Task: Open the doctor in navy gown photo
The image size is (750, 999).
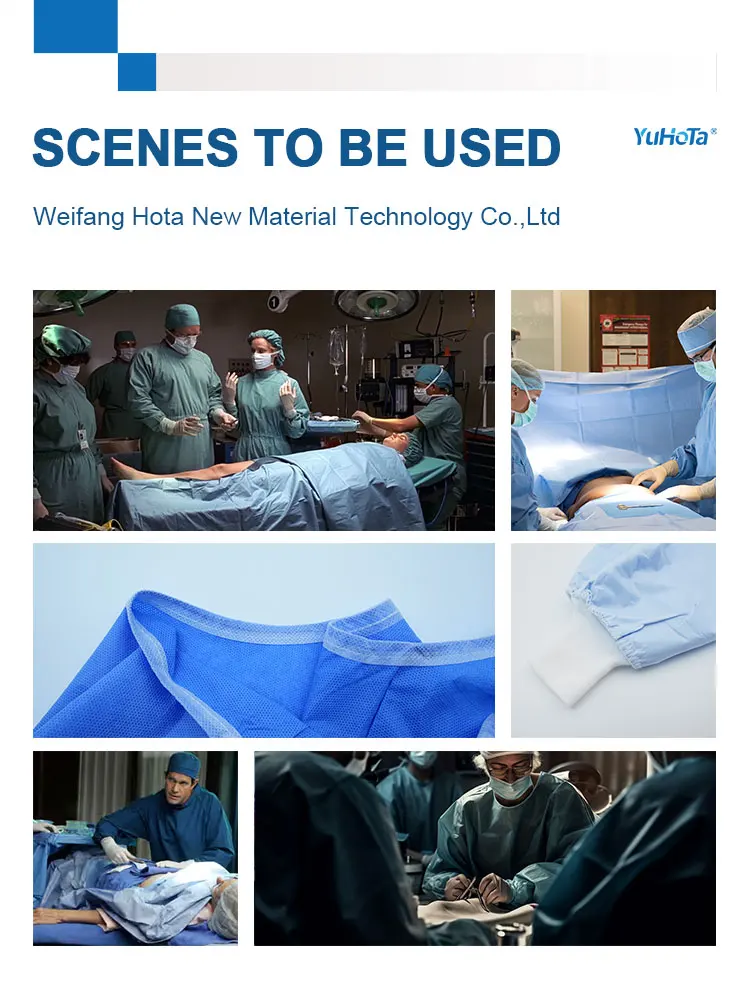Action: point(135,848)
